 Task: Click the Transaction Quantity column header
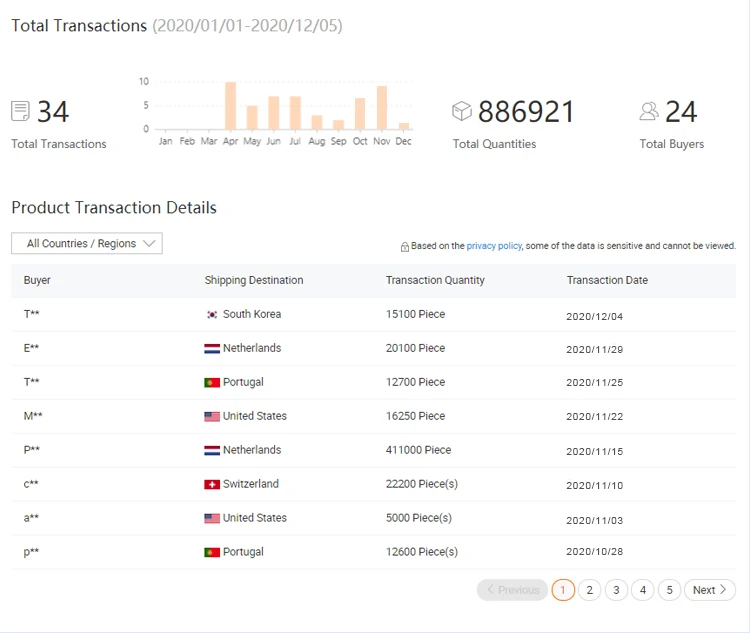click(435, 280)
